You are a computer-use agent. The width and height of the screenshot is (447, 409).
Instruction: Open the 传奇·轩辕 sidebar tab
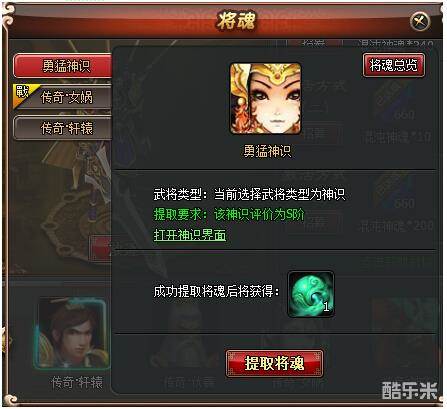click(x=63, y=128)
